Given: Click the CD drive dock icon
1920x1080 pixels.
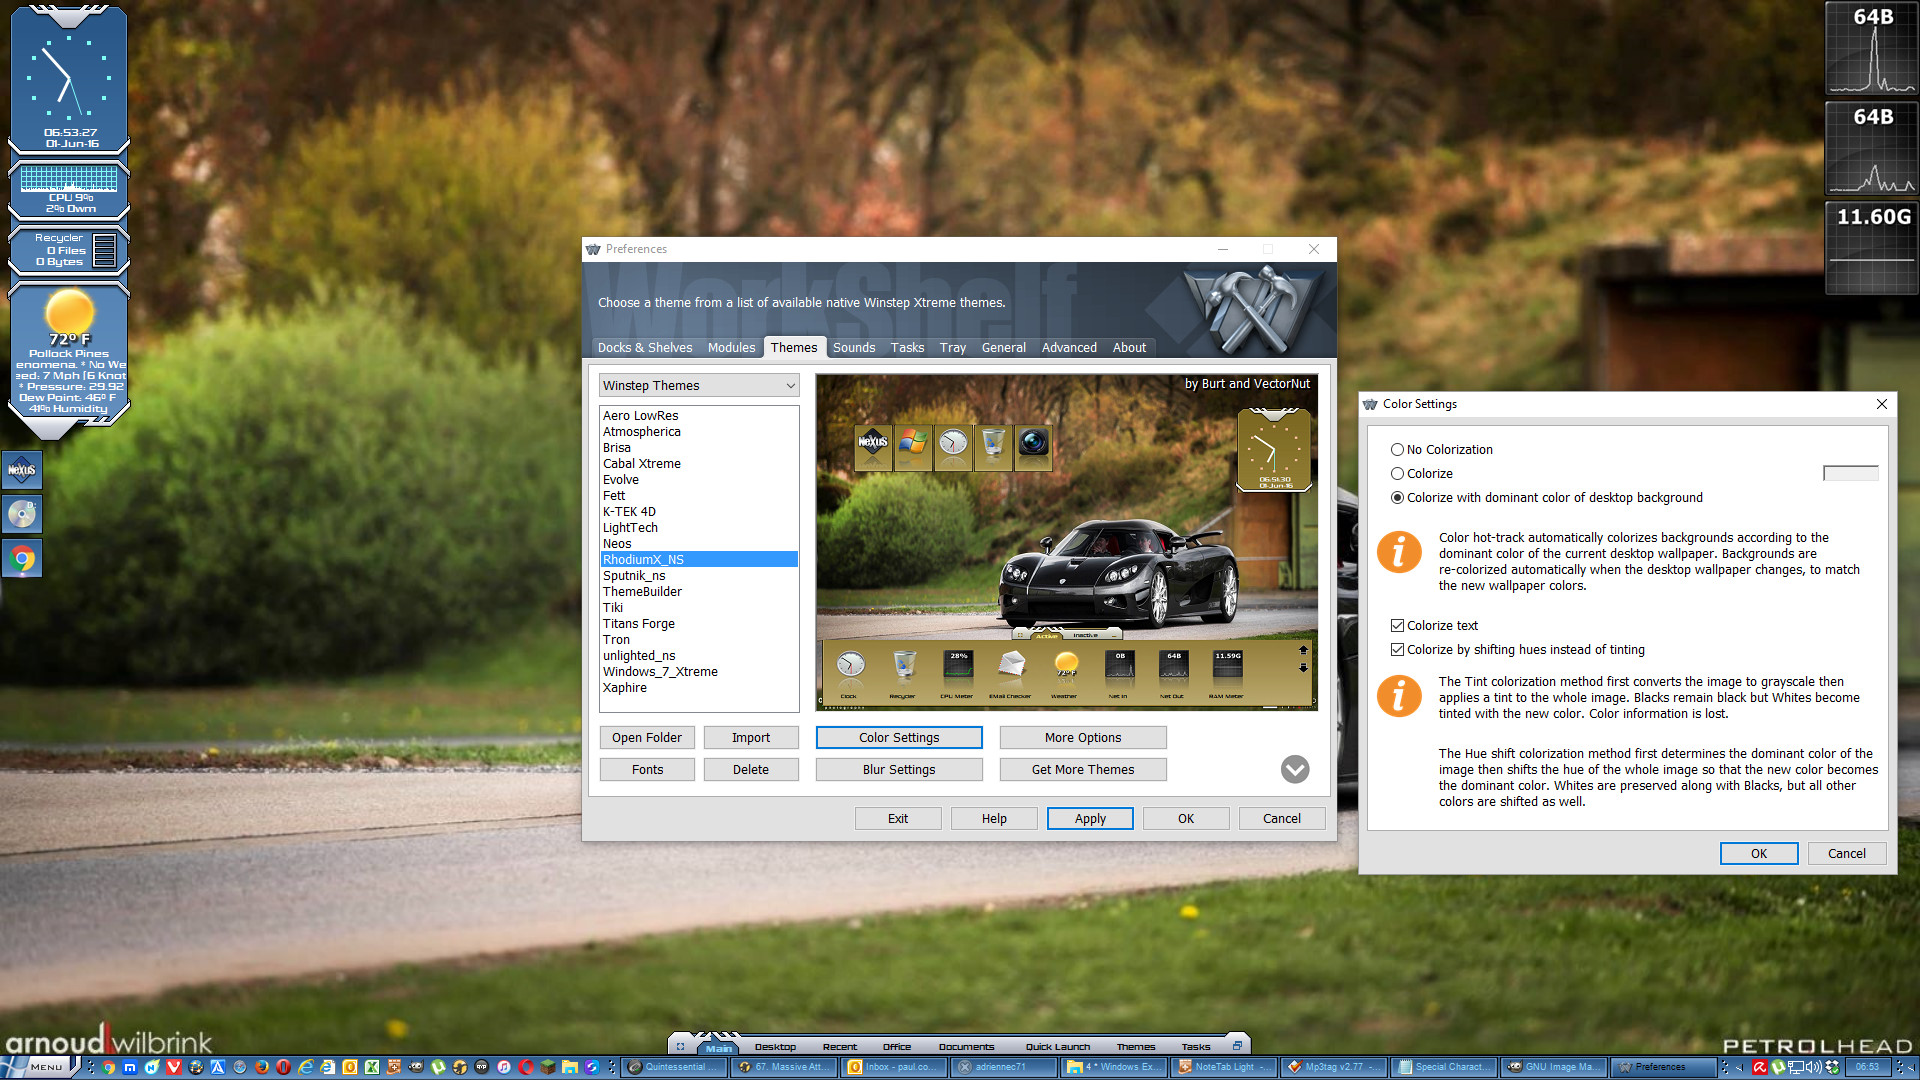Looking at the screenshot, I should (x=22, y=514).
